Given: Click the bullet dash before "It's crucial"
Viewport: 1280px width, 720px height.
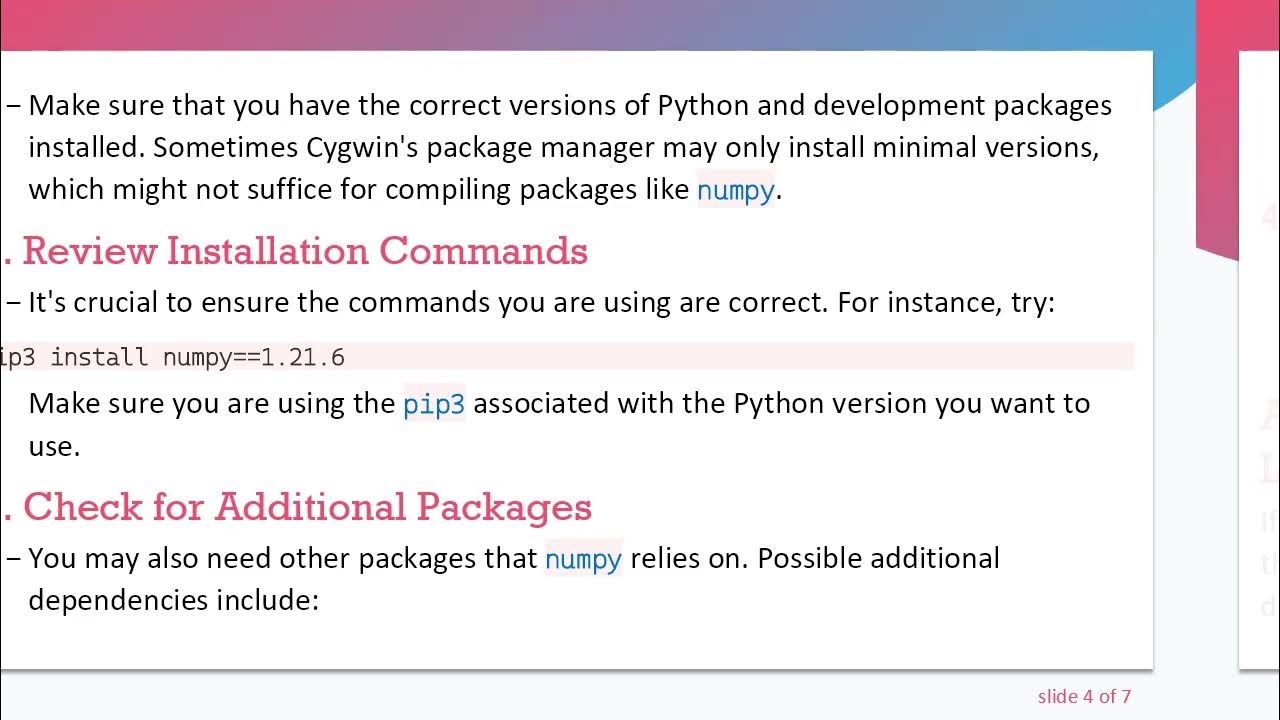Looking at the screenshot, I should coord(14,303).
